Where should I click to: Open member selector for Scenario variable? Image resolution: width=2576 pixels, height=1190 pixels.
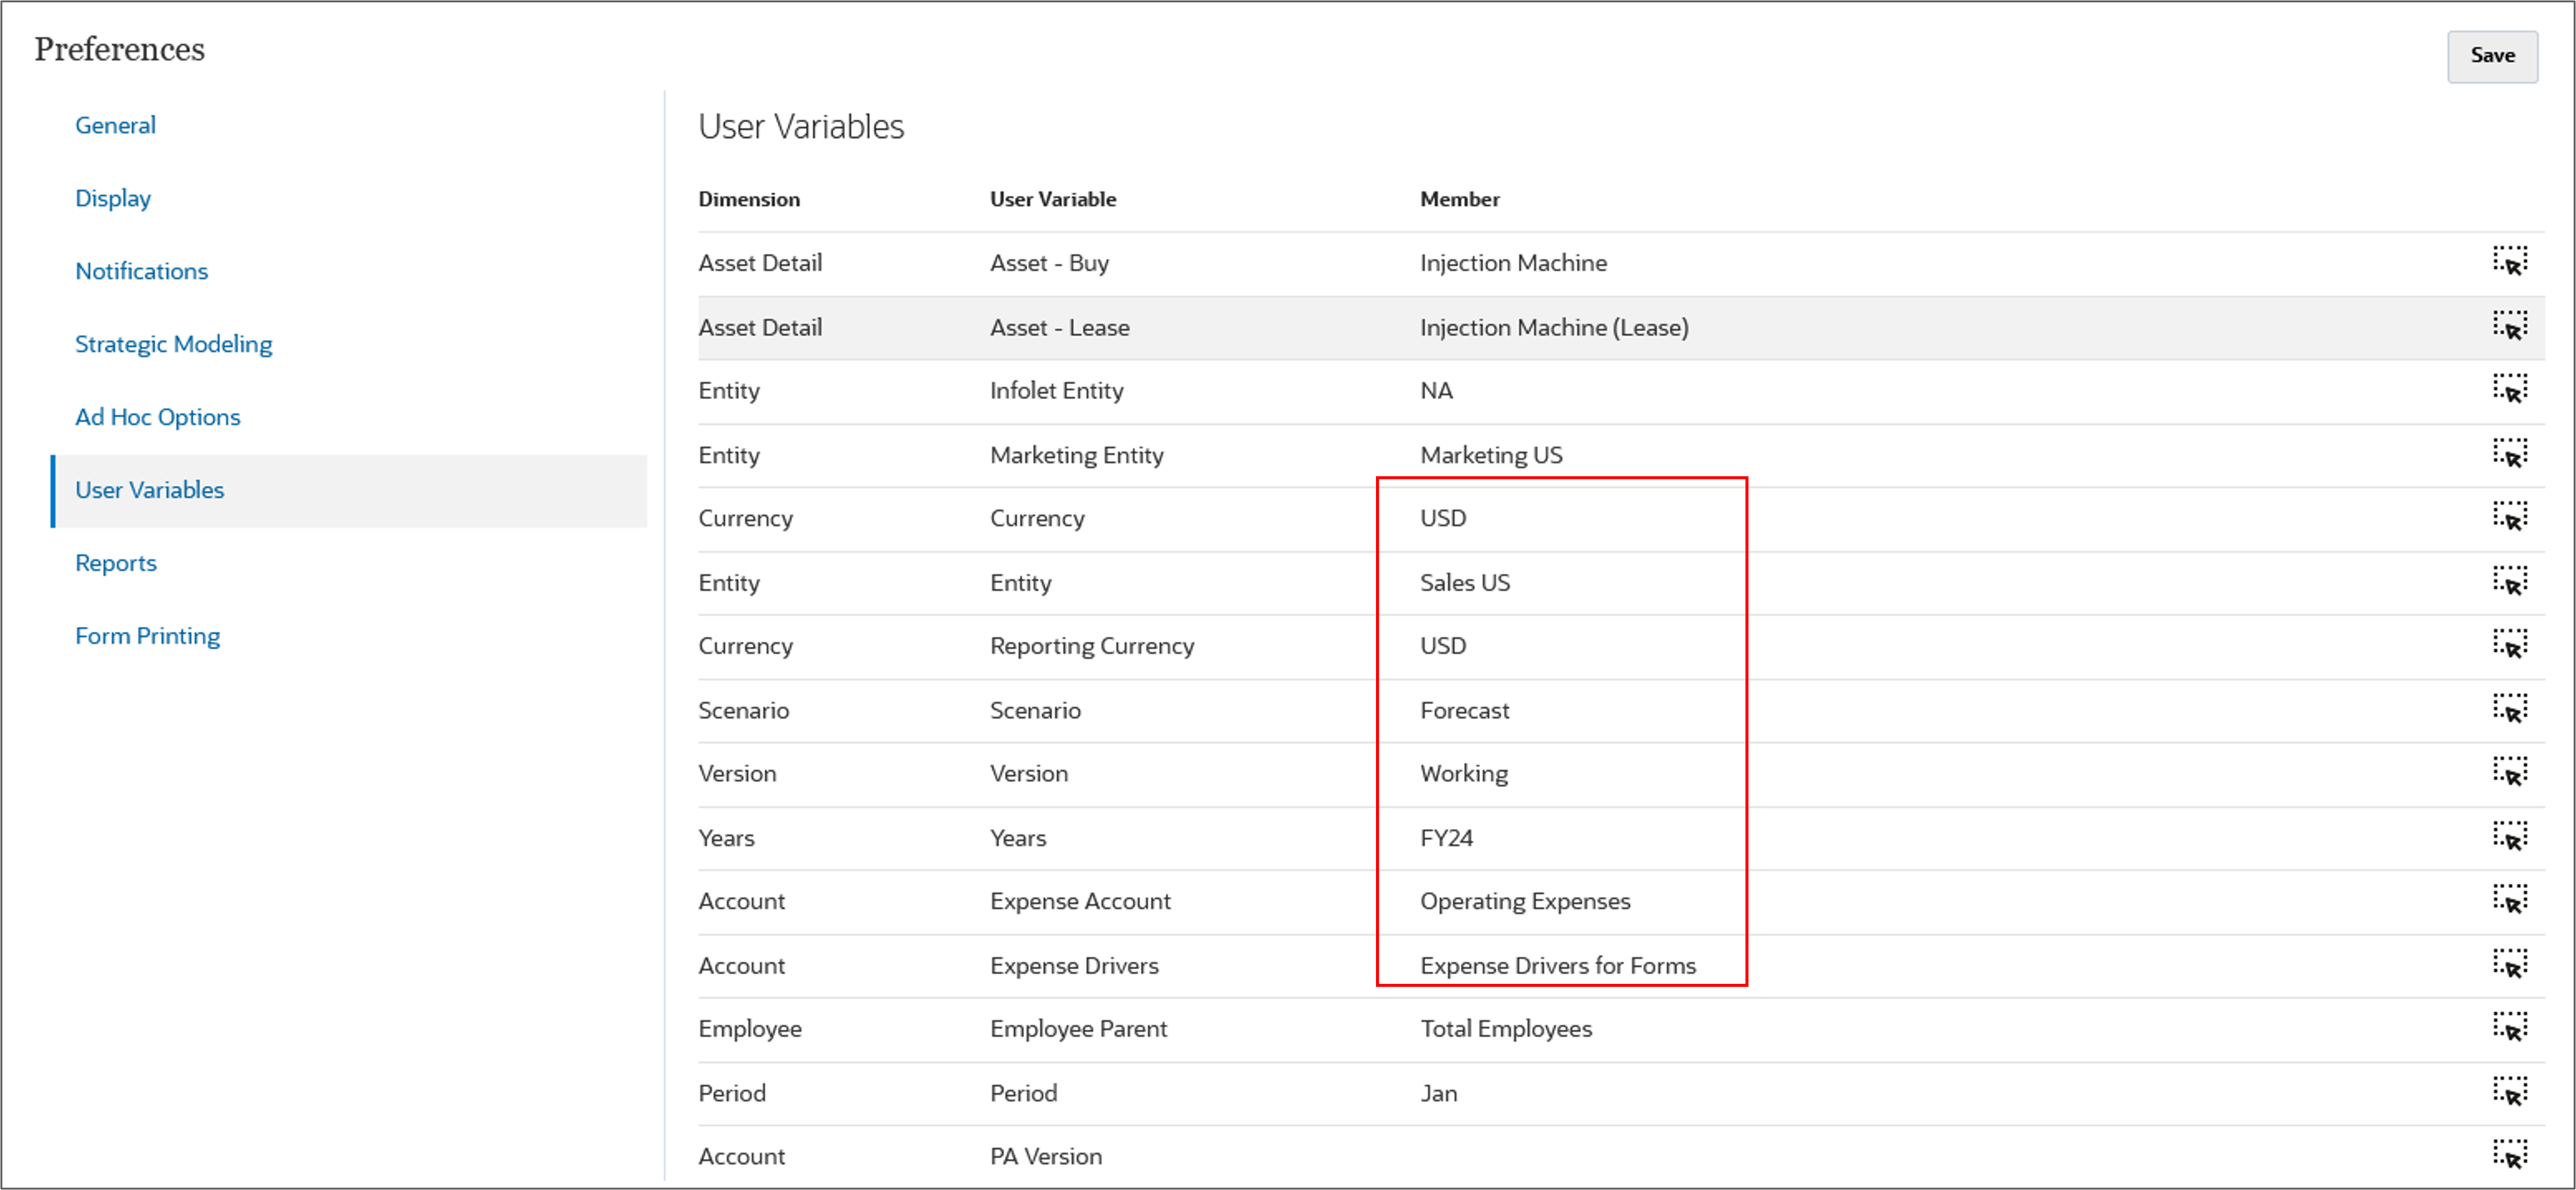2509,709
